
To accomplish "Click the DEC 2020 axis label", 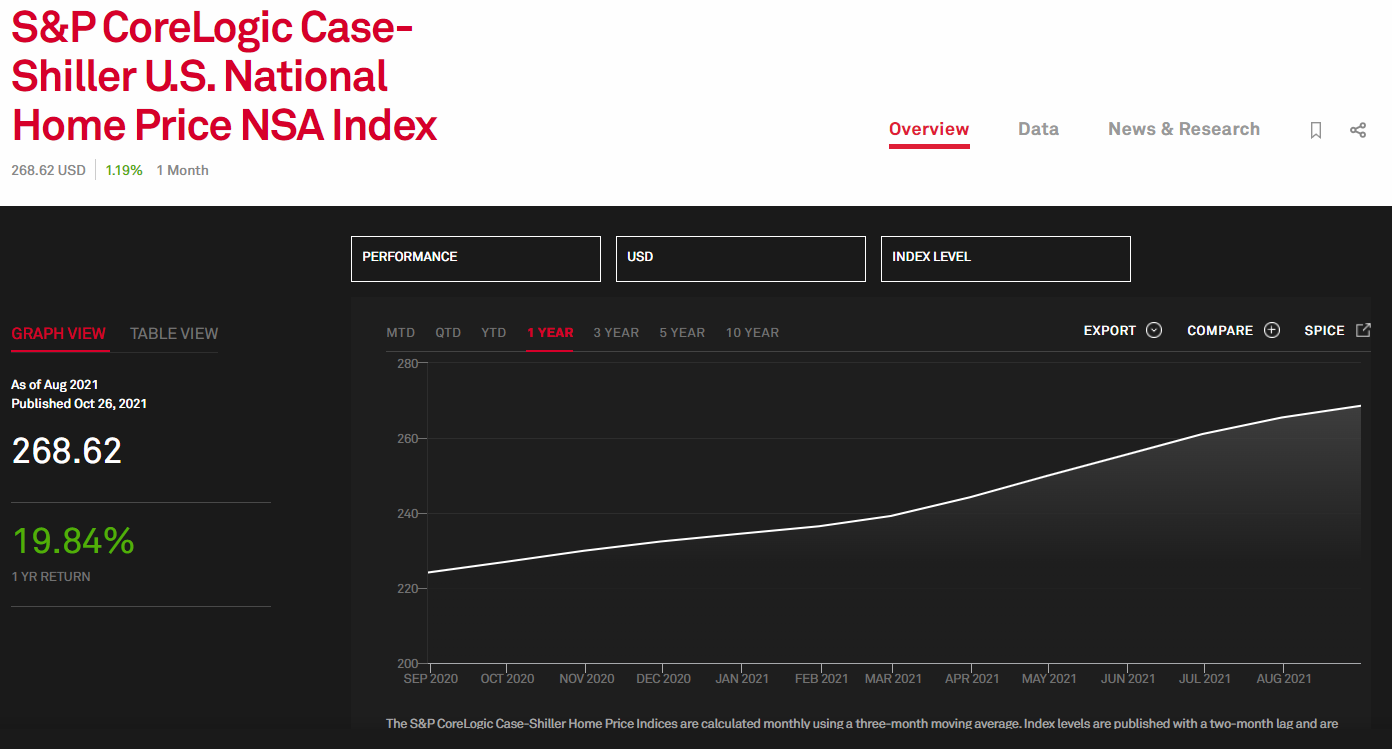I will (x=663, y=679).
